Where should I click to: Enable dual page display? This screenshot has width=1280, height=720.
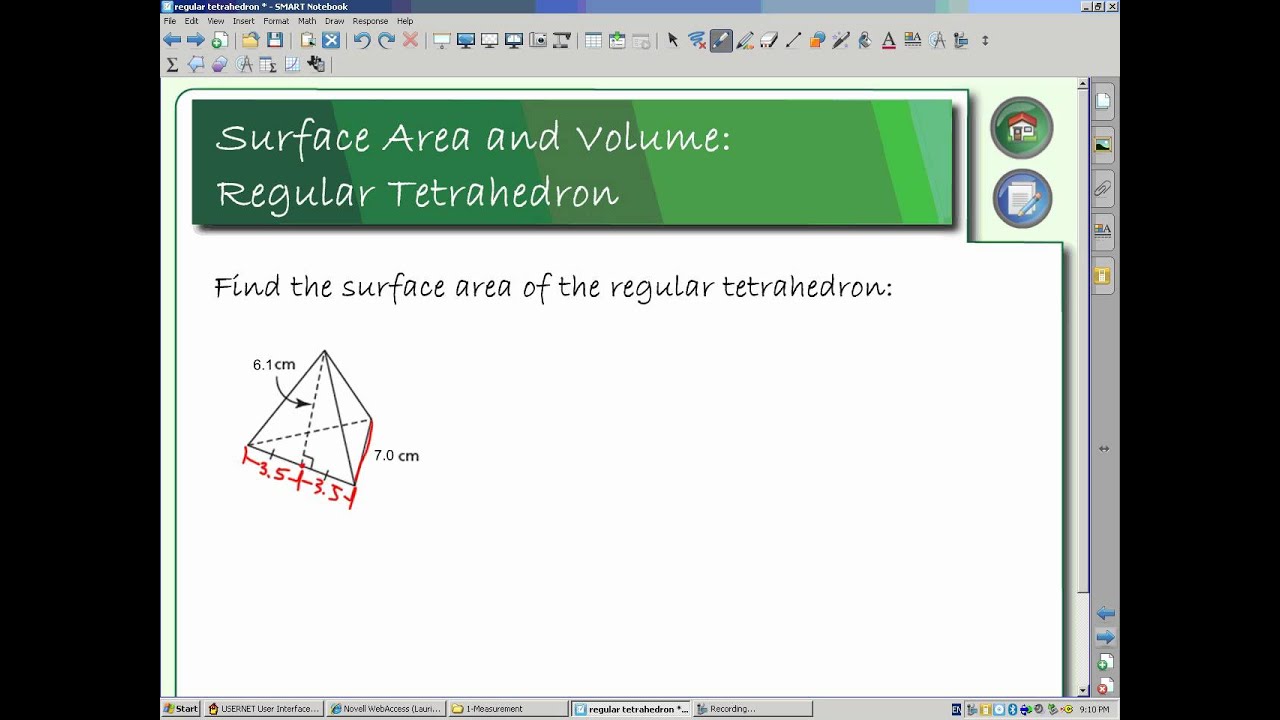[x=513, y=40]
